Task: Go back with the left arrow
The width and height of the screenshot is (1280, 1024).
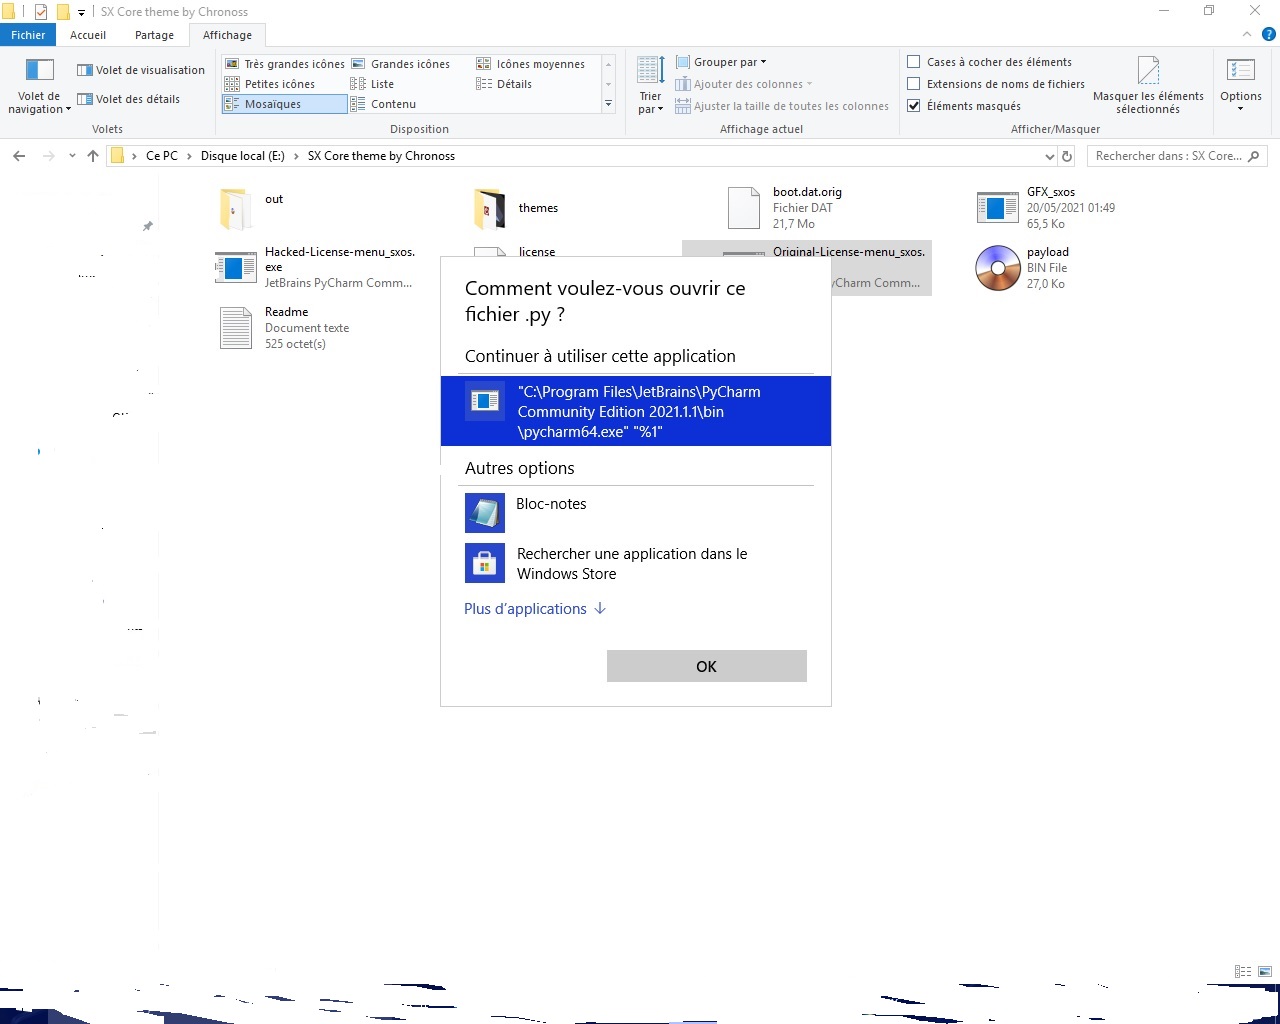Action: tap(19, 156)
